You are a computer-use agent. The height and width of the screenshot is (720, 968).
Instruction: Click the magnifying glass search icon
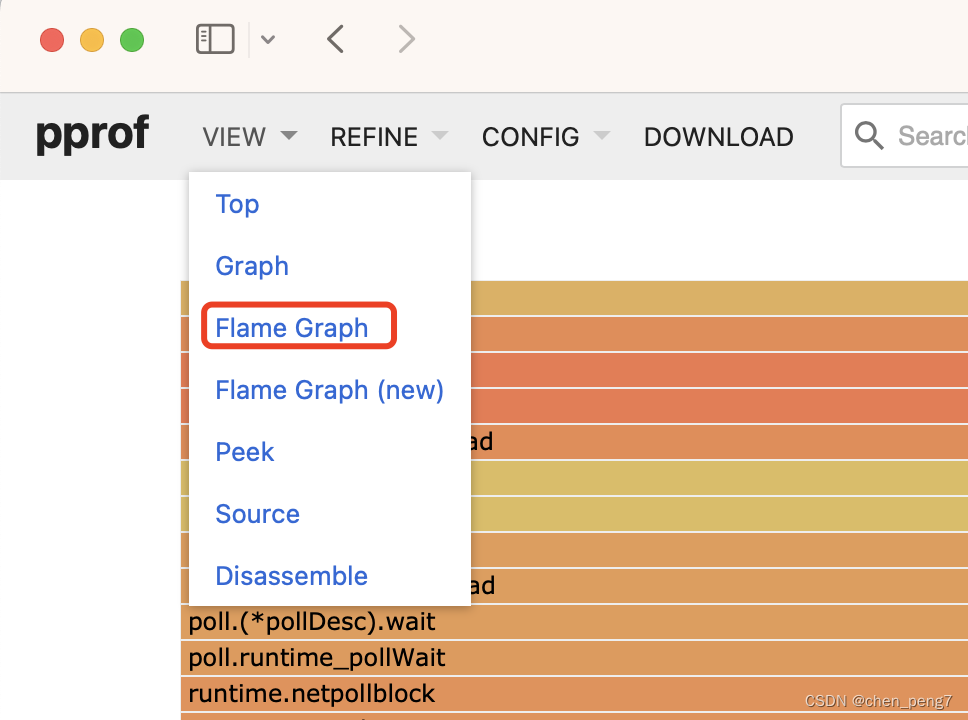[869, 135]
